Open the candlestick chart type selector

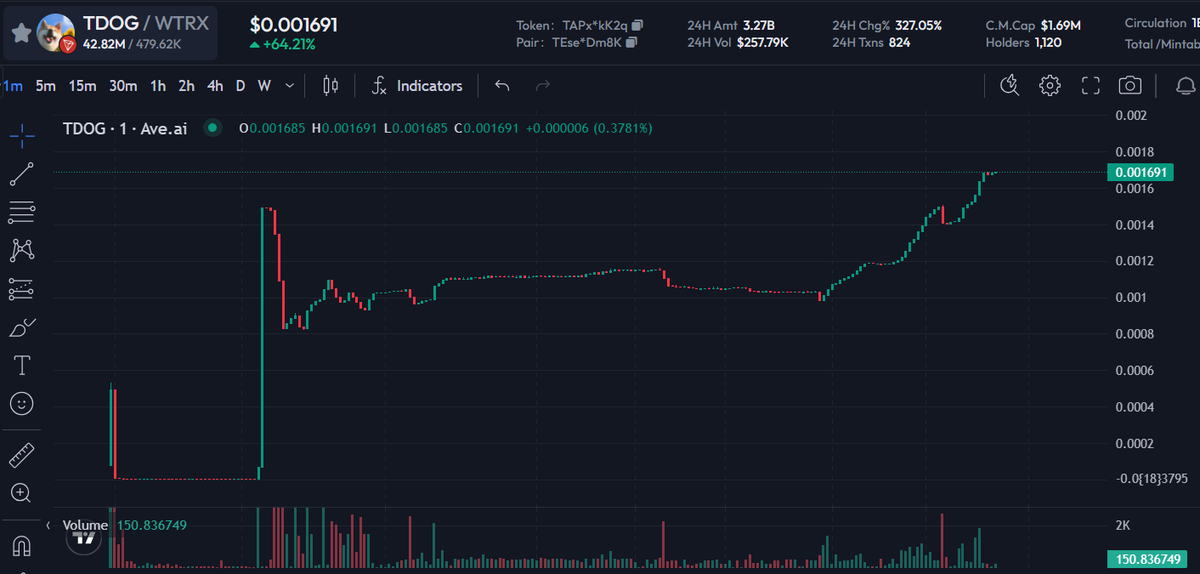click(x=331, y=86)
